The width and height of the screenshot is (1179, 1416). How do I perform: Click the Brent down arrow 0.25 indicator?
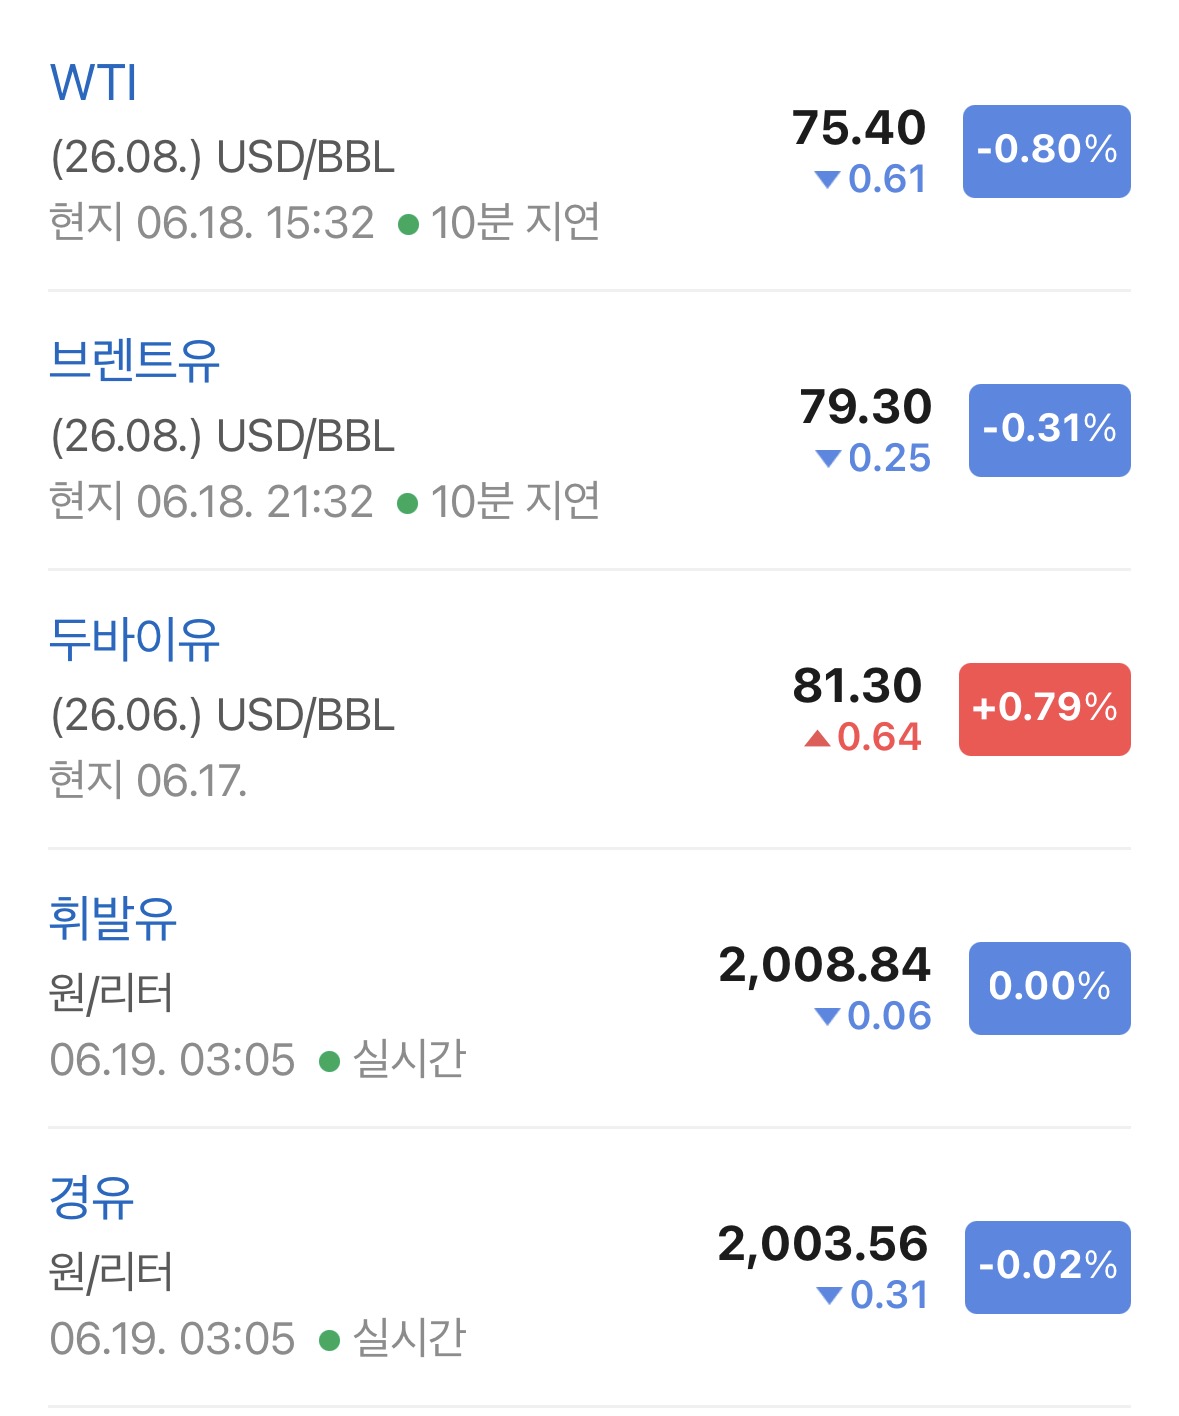[x=873, y=459]
